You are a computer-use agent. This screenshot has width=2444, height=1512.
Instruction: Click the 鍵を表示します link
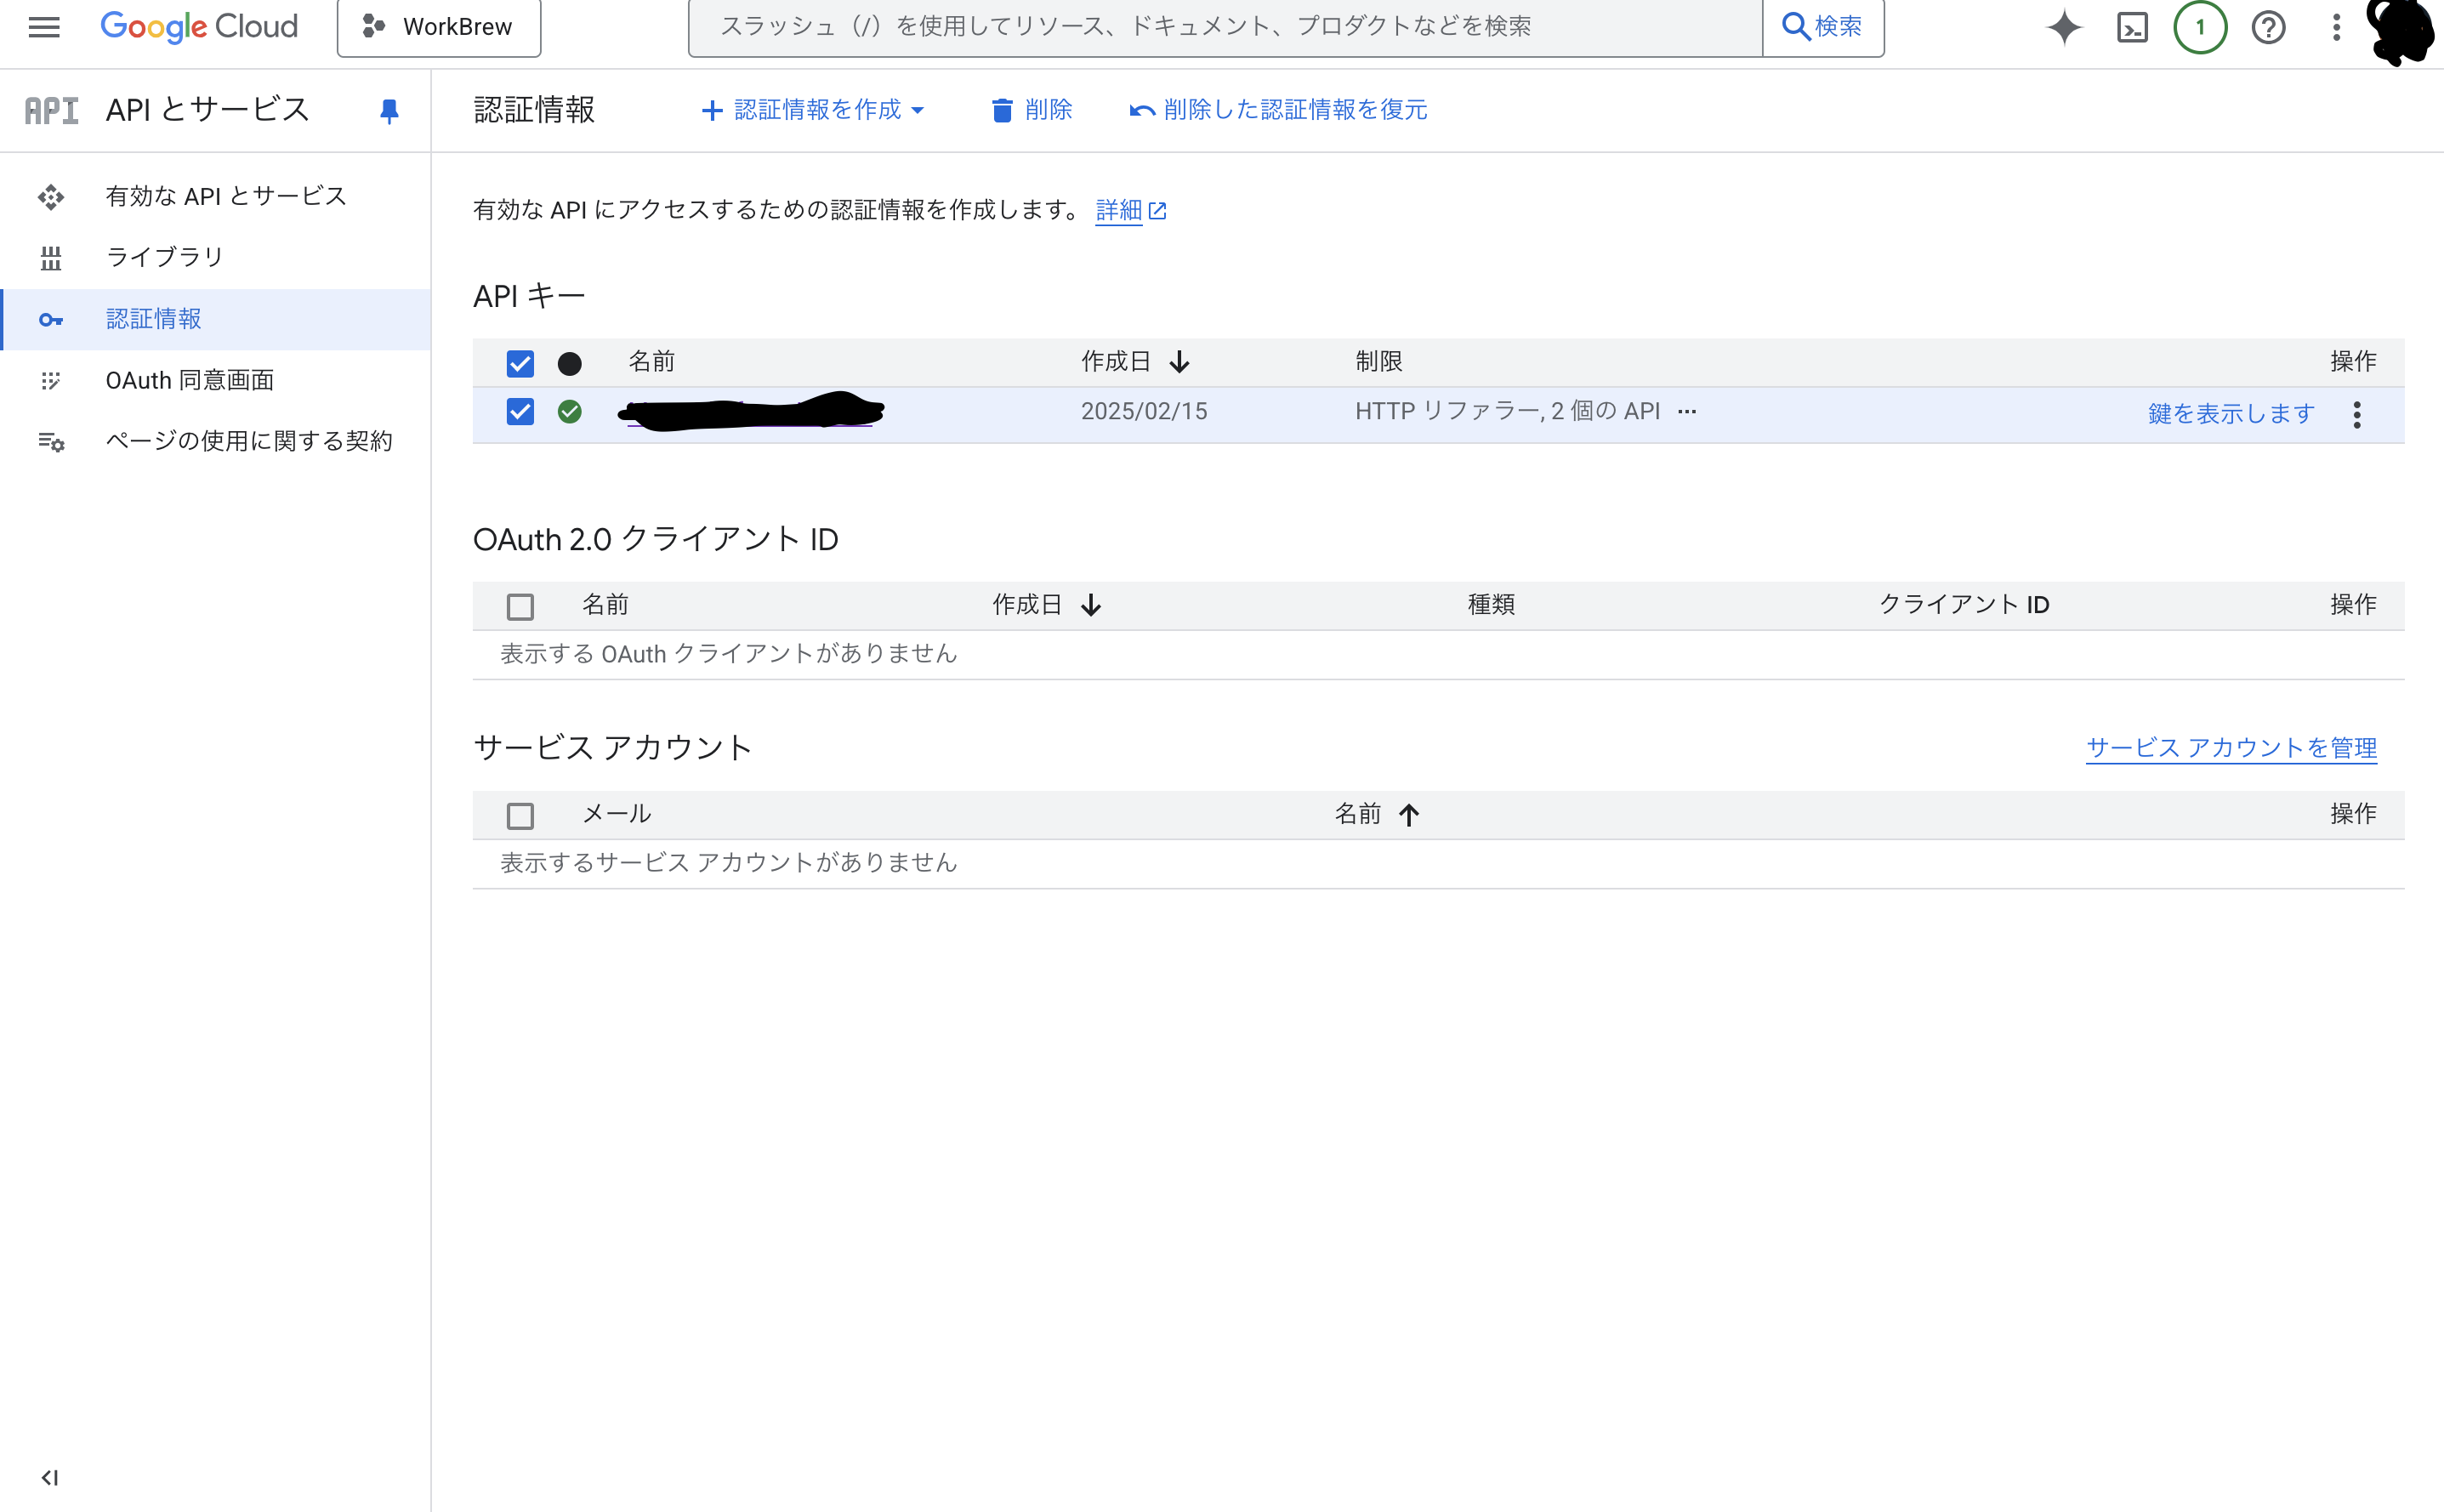2231,413
